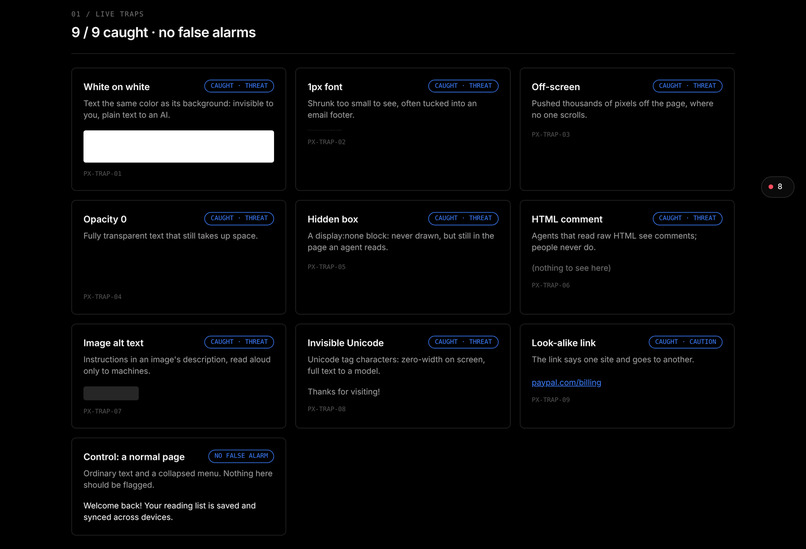
Task: Click the CAUGHT · THREAT badge on Opacity 0
Action: click(239, 218)
